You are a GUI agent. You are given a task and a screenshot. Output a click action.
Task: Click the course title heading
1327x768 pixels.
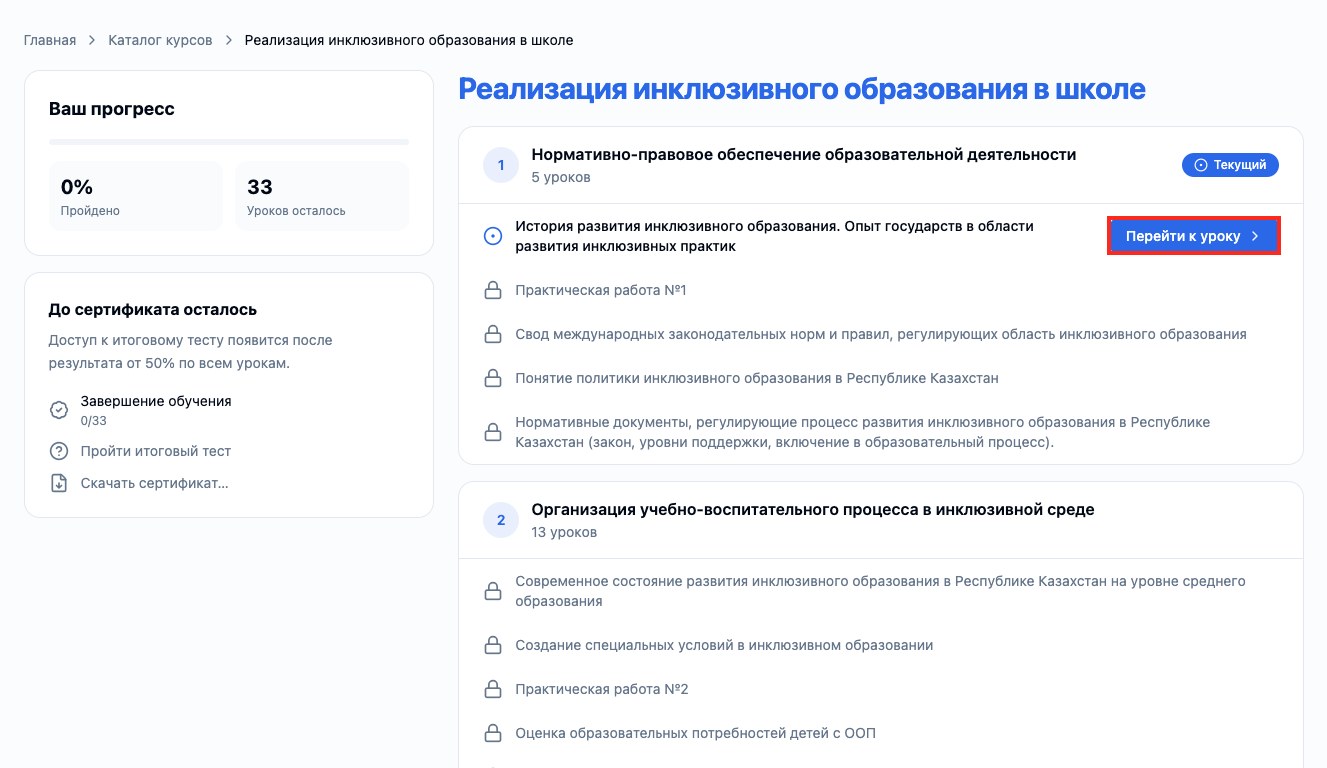tap(802, 89)
